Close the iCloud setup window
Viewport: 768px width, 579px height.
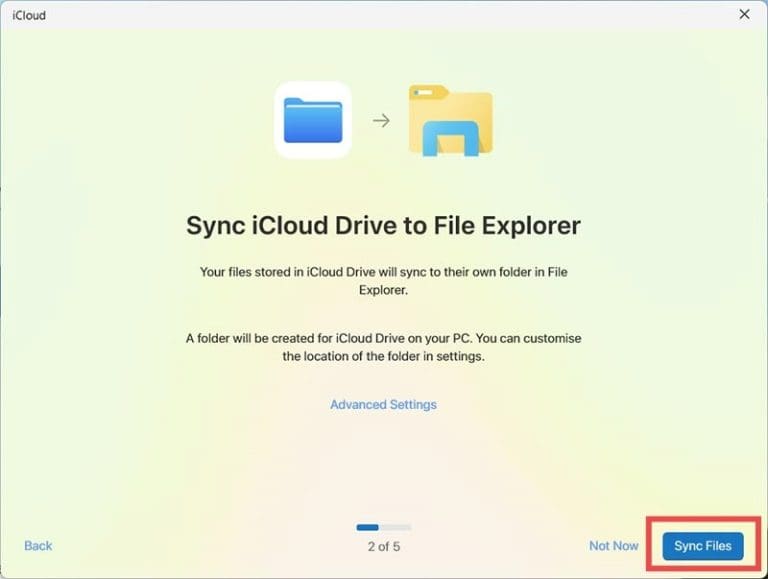pos(744,15)
